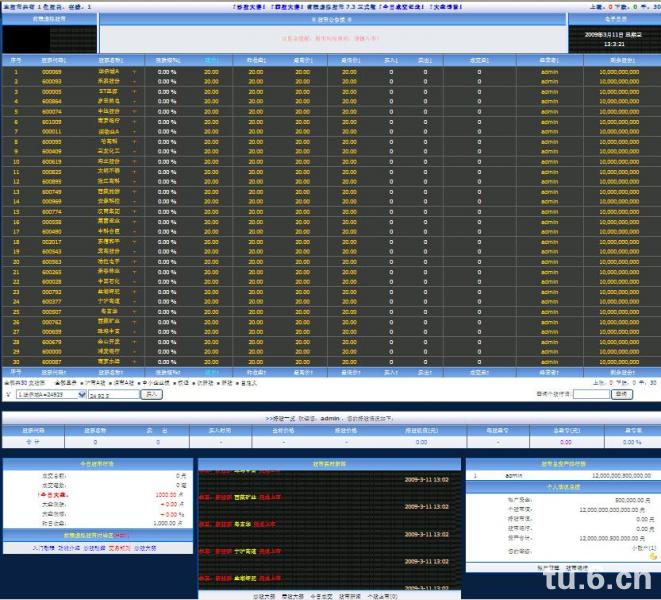Sort by 涨跌幅% column in top header row
Viewport: 661px width, 600px height.
point(168,60)
